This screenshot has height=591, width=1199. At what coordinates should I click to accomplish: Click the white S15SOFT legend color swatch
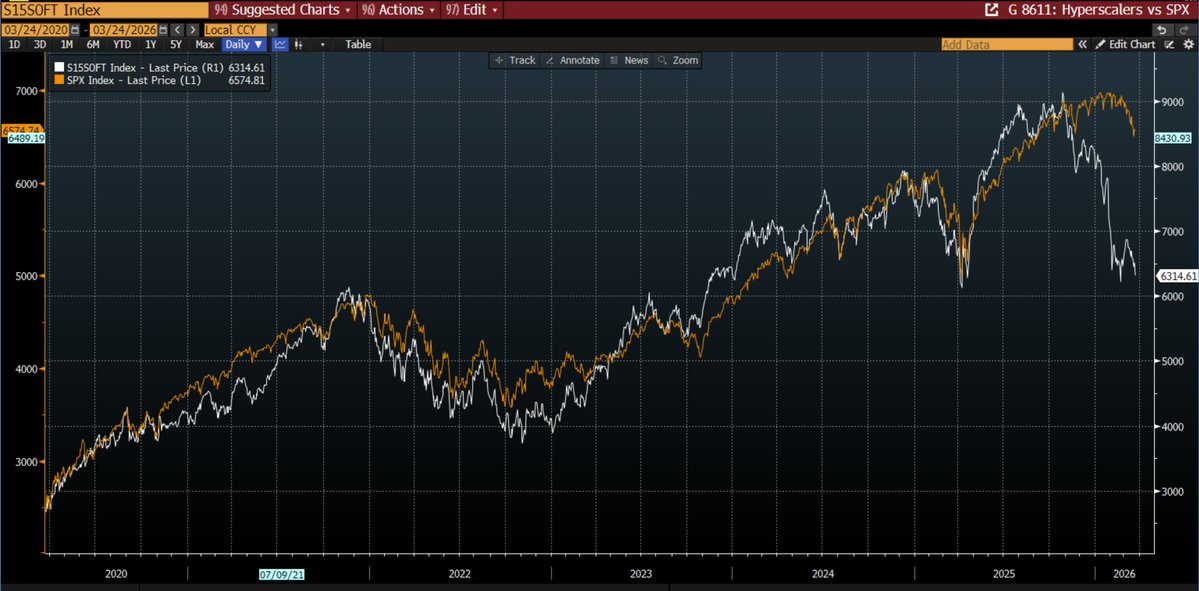click(x=59, y=67)
